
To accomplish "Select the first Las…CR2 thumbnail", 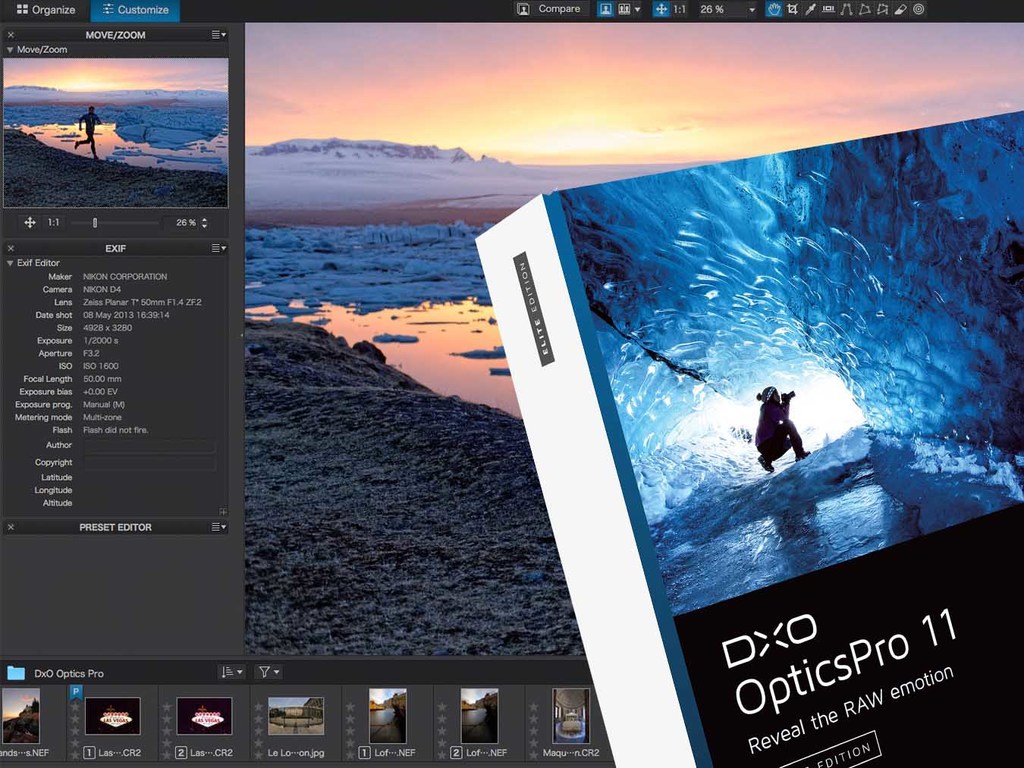I will (112, 716).
